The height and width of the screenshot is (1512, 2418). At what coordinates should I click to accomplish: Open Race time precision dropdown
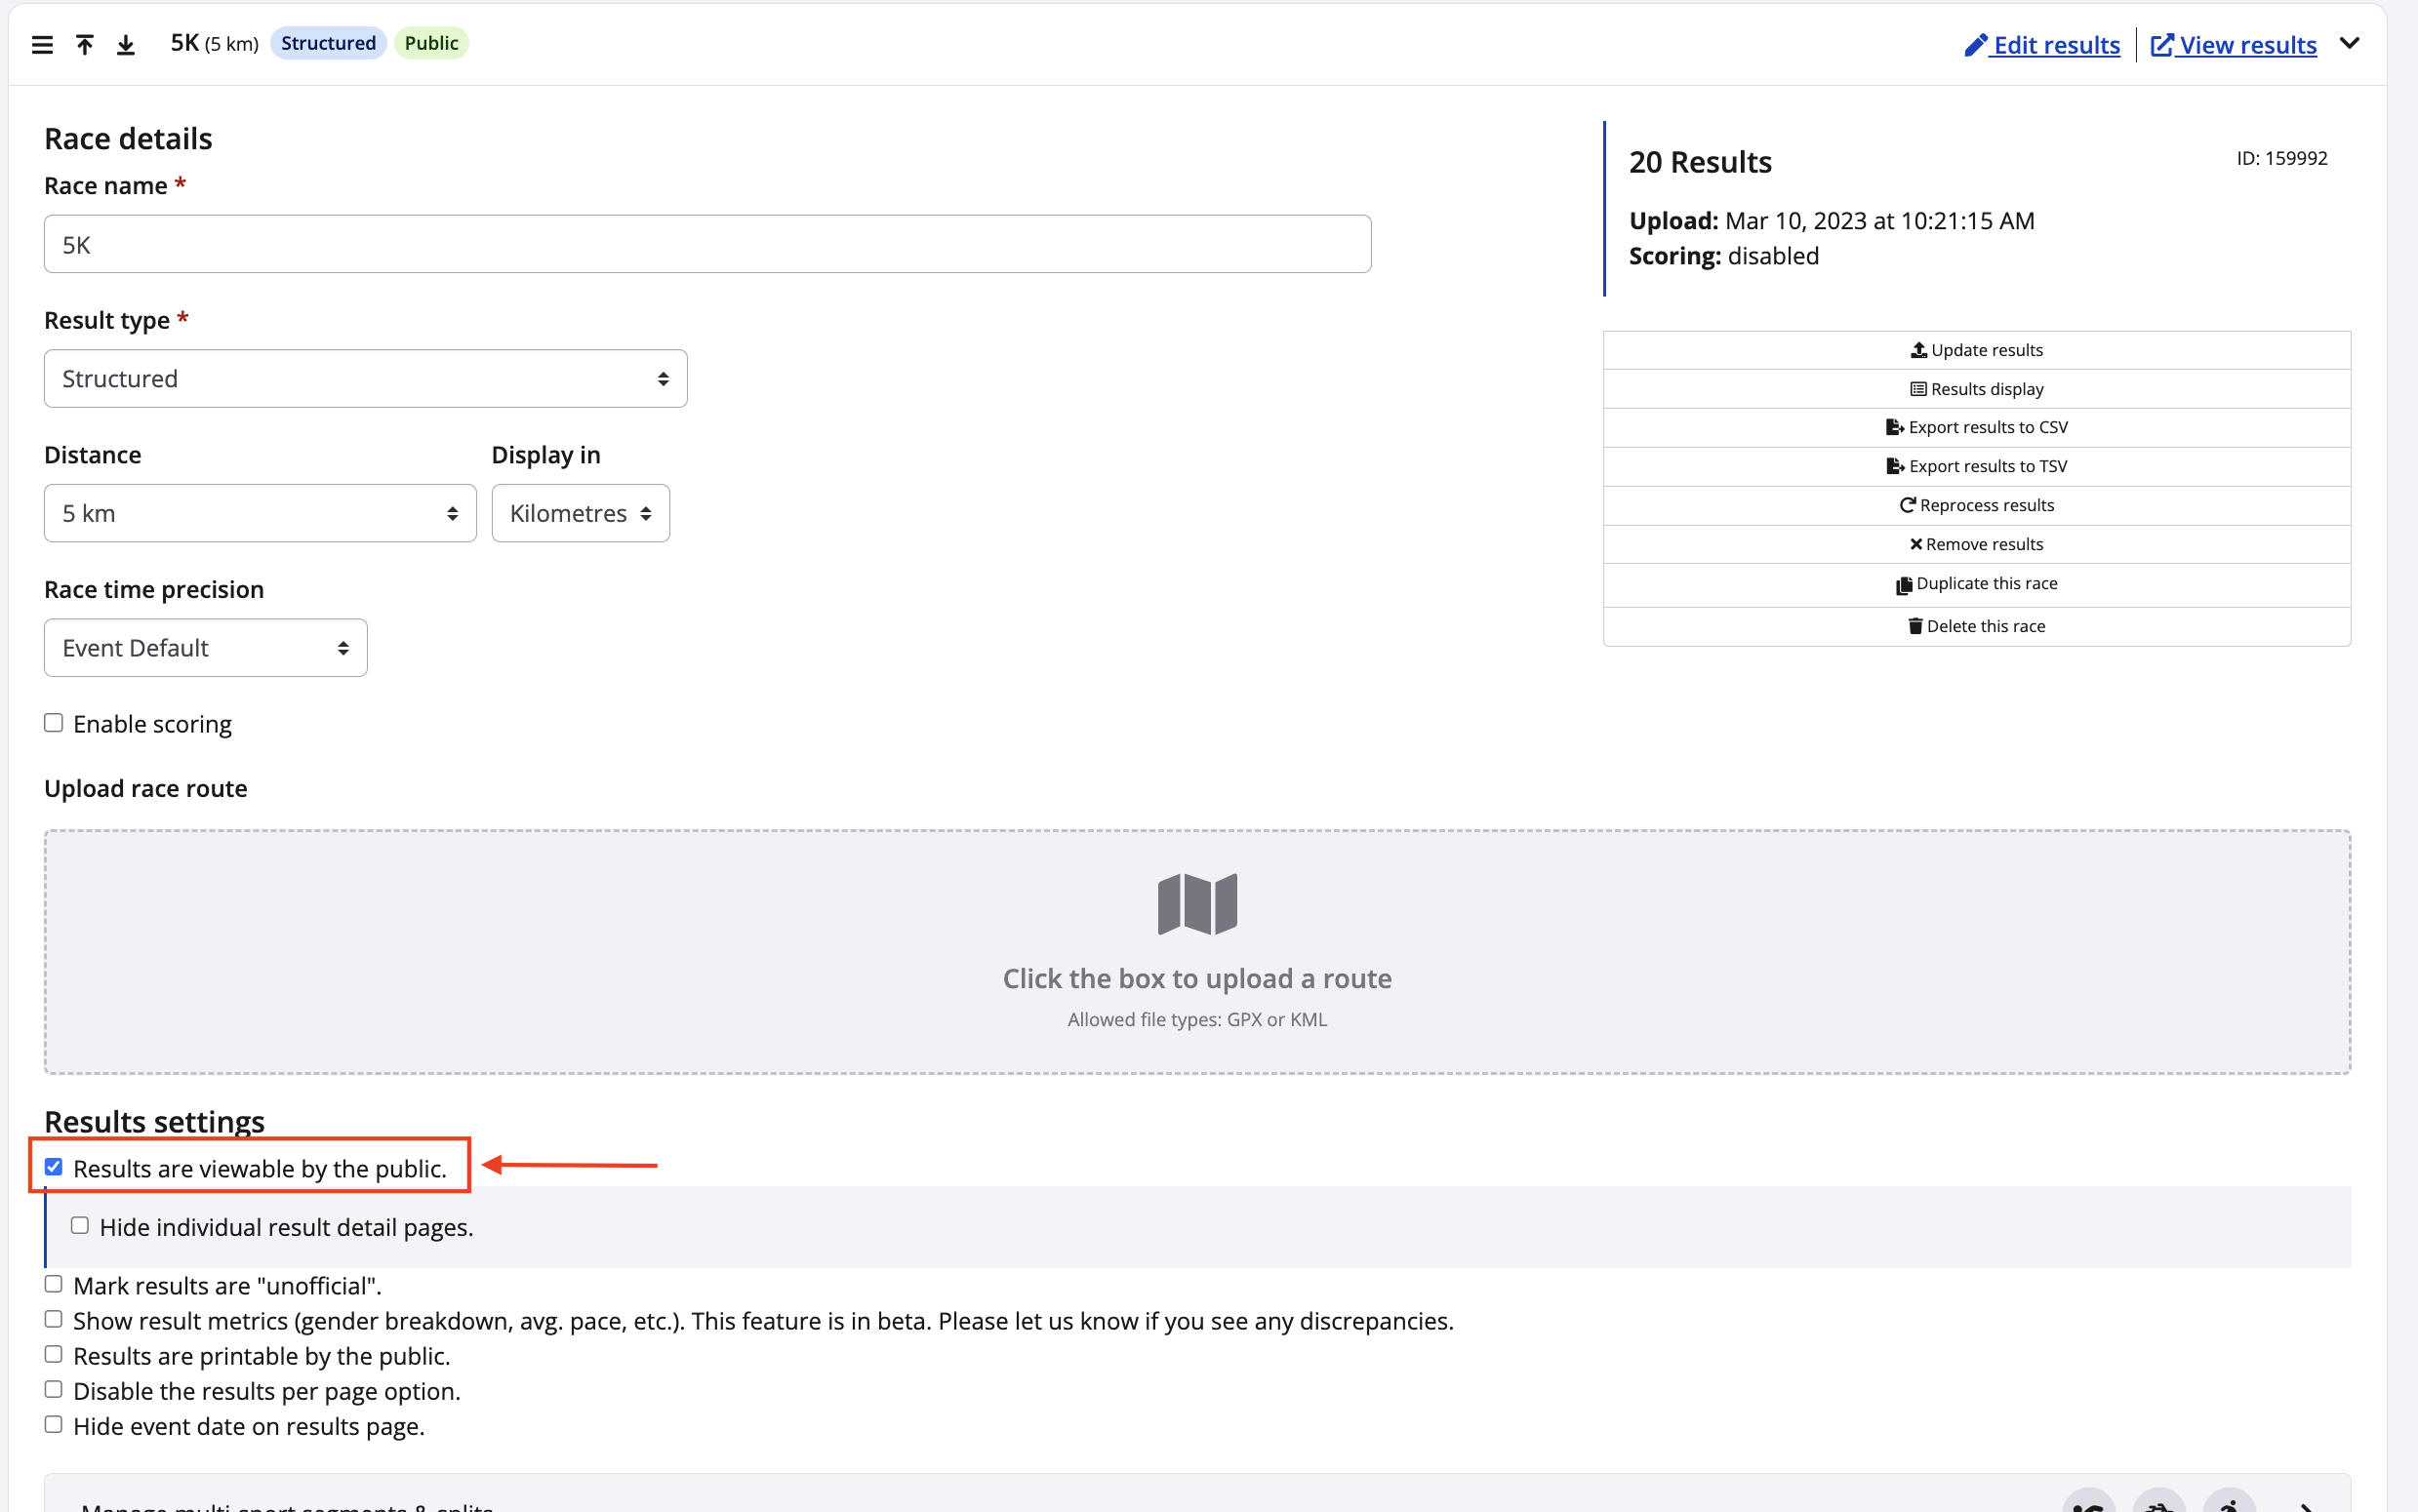point(205,648)
